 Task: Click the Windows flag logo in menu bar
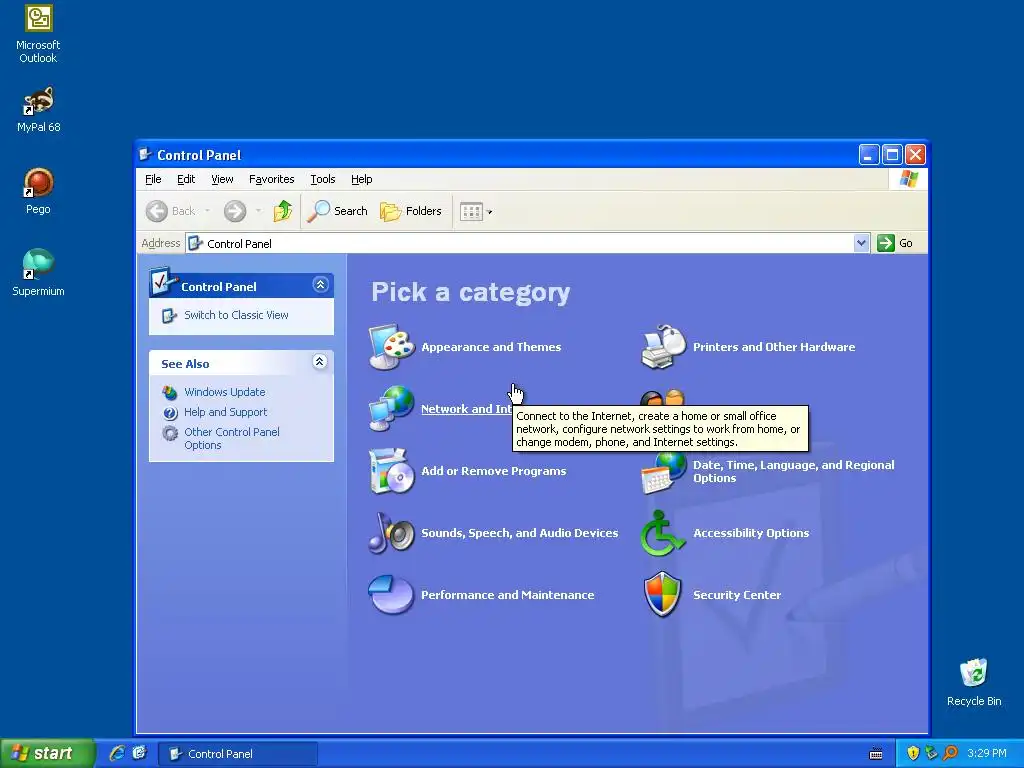tap(908, 179)
